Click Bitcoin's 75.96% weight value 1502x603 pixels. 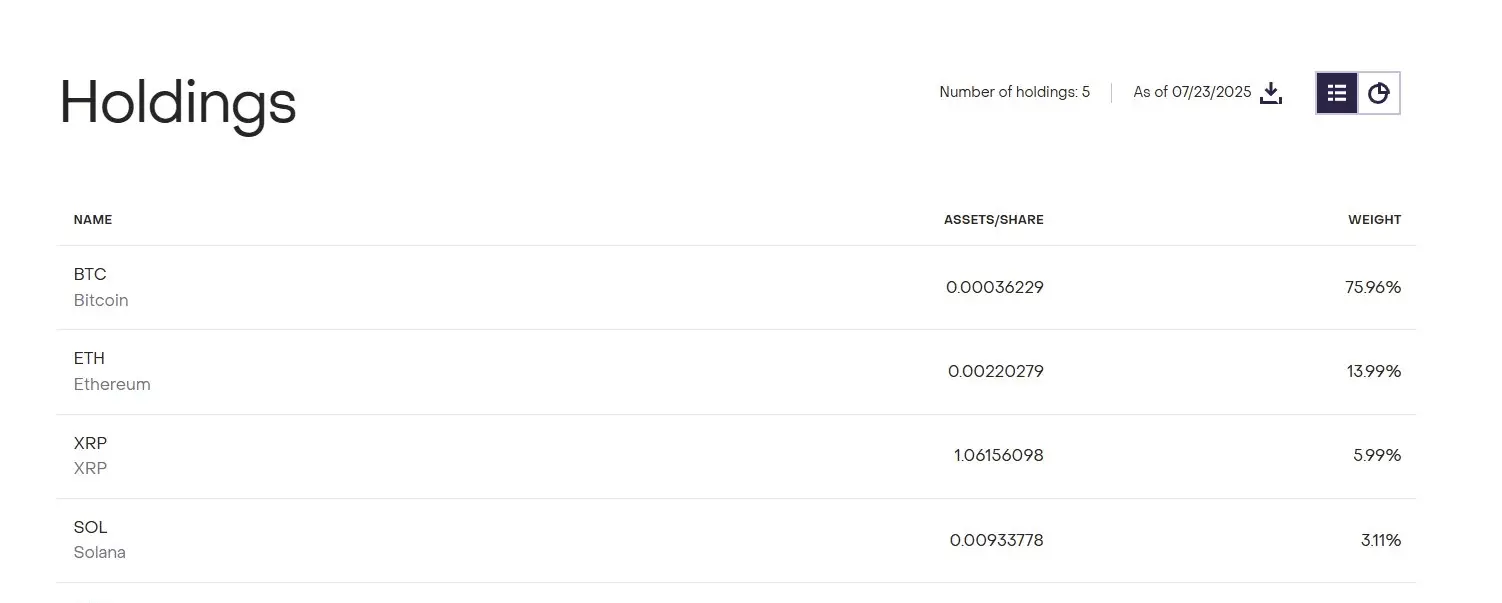coord(1373,288)
